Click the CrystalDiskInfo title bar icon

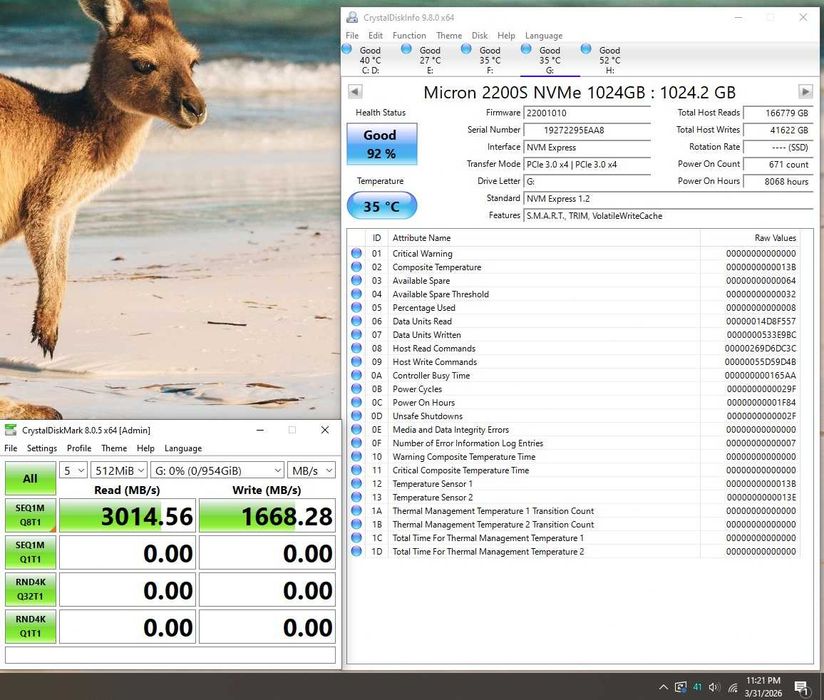(x=352, y=17)
